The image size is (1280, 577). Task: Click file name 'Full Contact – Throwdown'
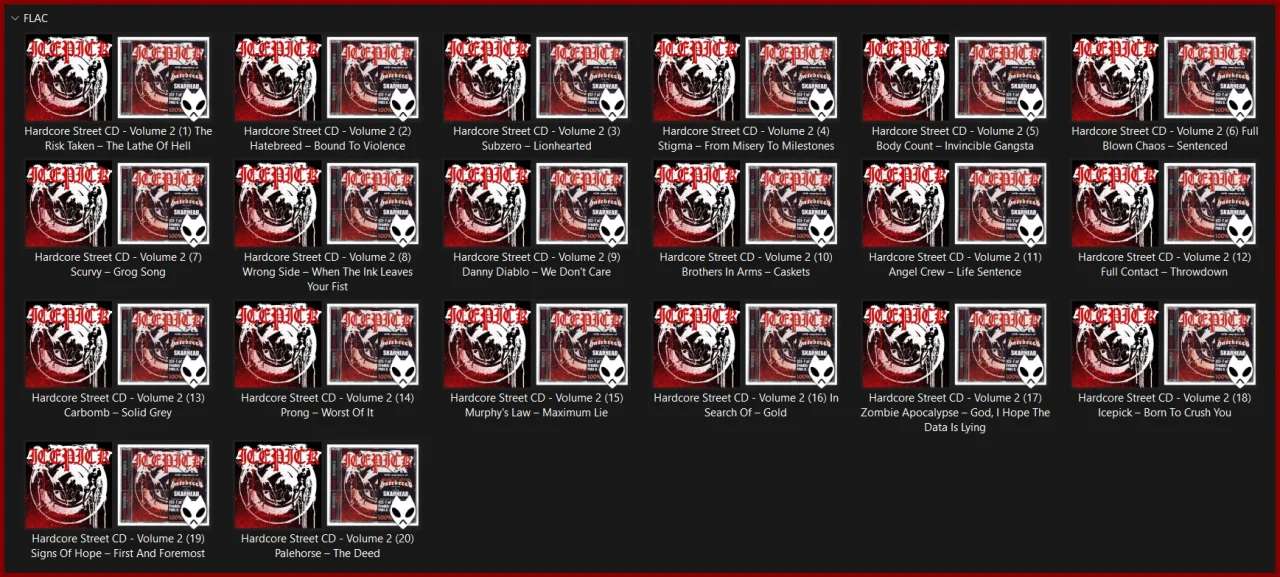coord(1164,272)
